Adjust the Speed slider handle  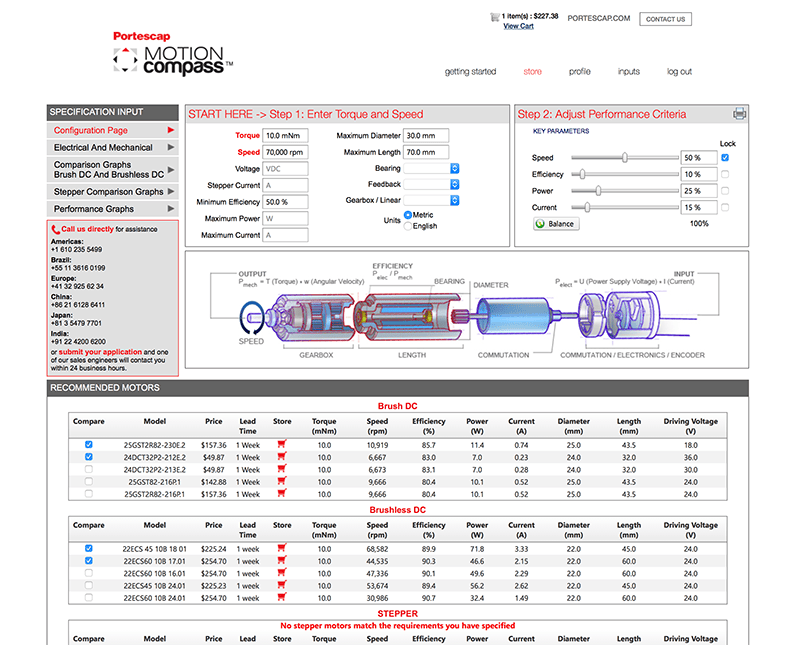point(624,158)
